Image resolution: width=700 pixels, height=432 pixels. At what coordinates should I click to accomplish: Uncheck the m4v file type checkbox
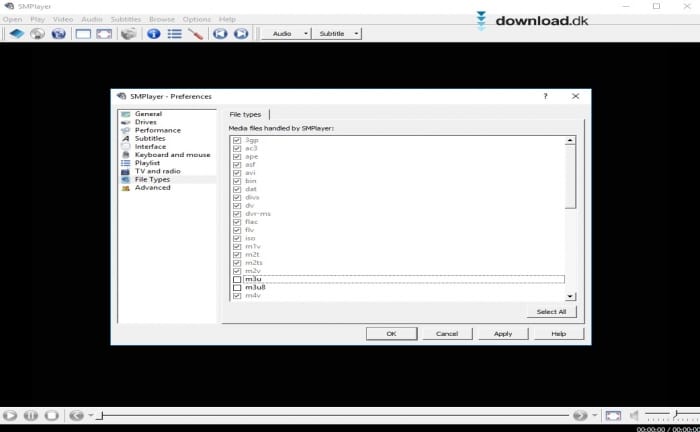coord(237,295)
